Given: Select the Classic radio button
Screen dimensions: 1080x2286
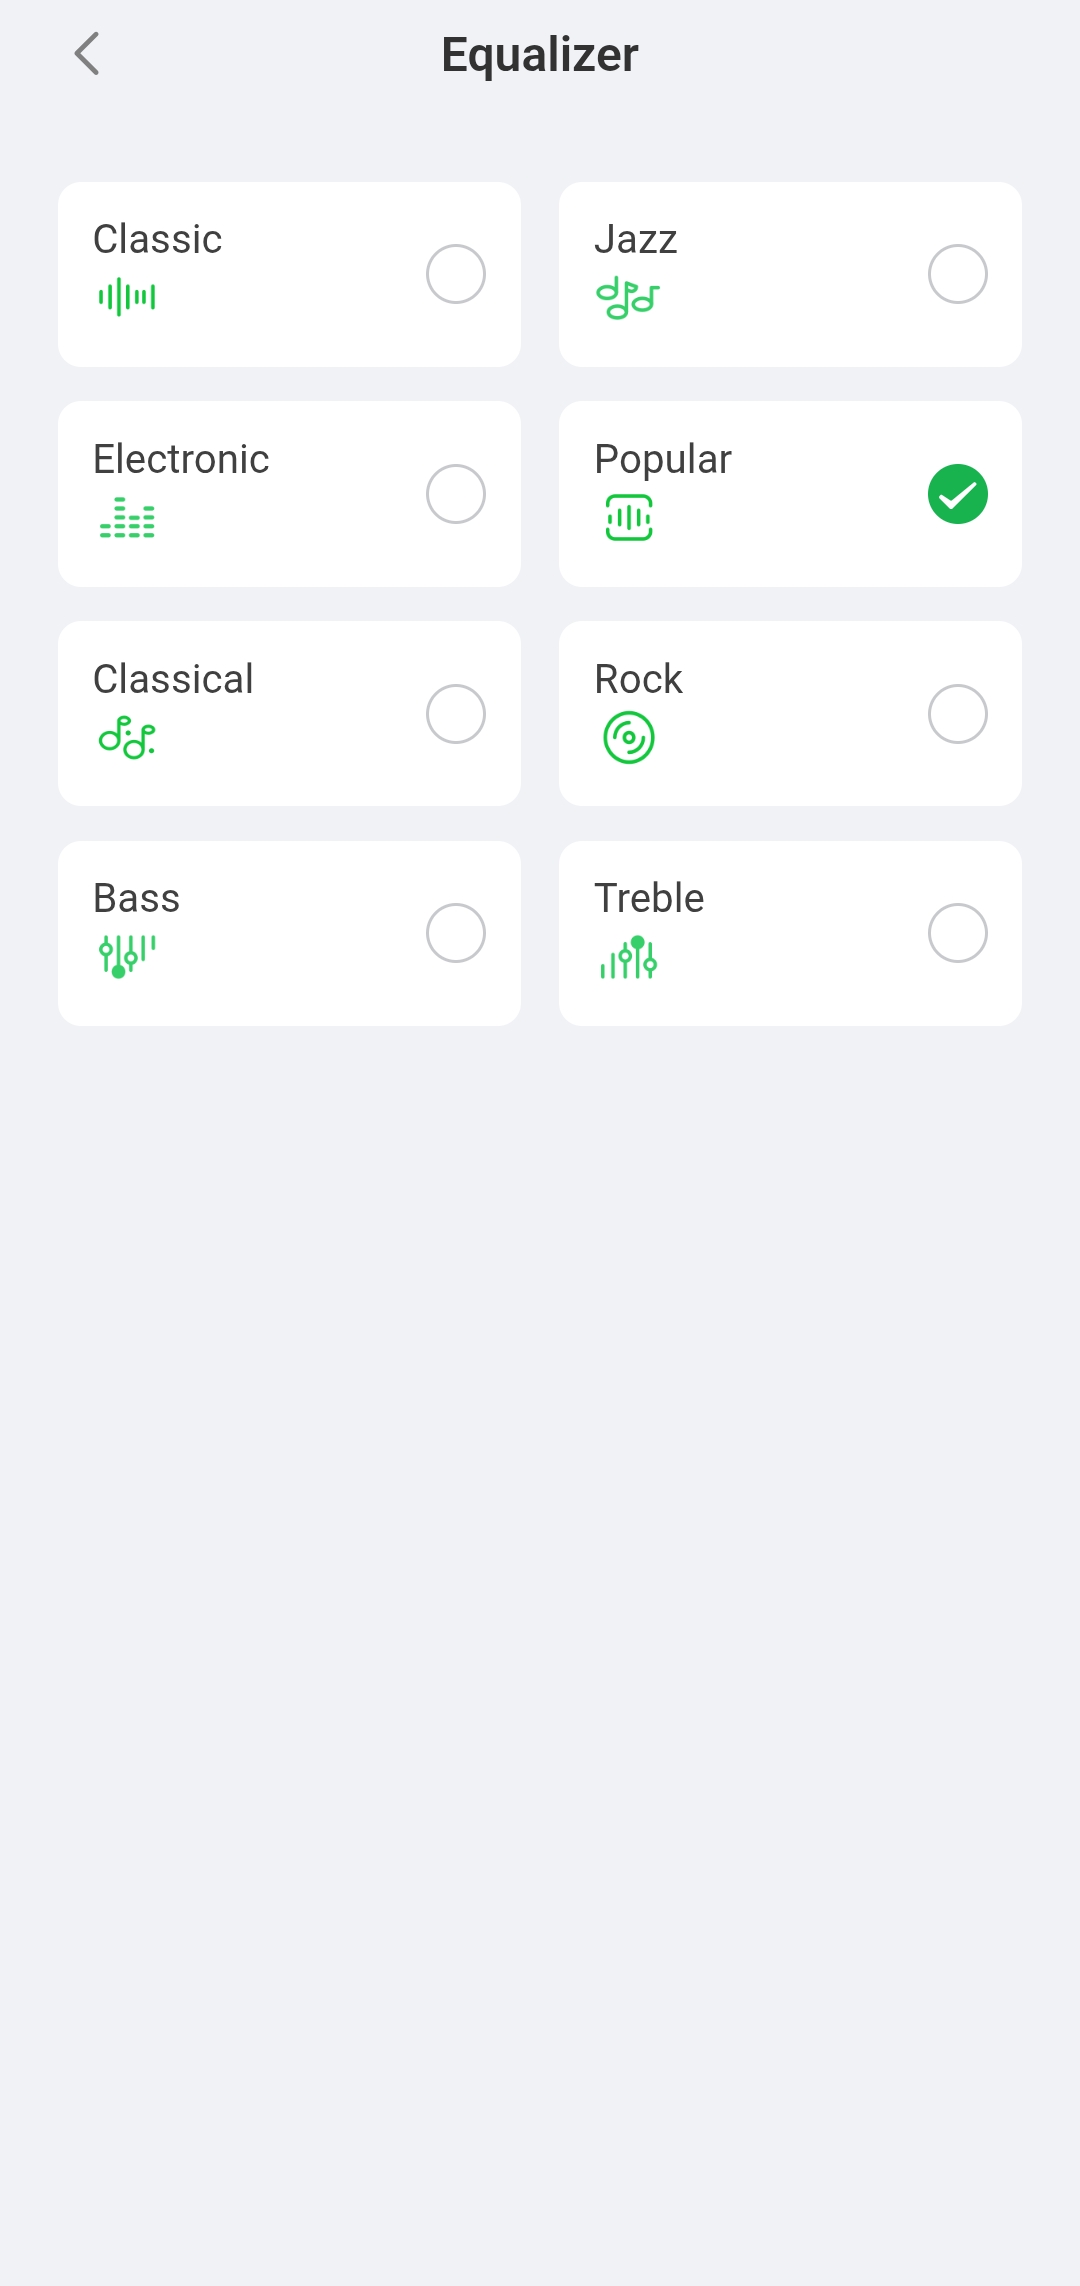Looking at the screenshot, I should click(x=456, y=274).
